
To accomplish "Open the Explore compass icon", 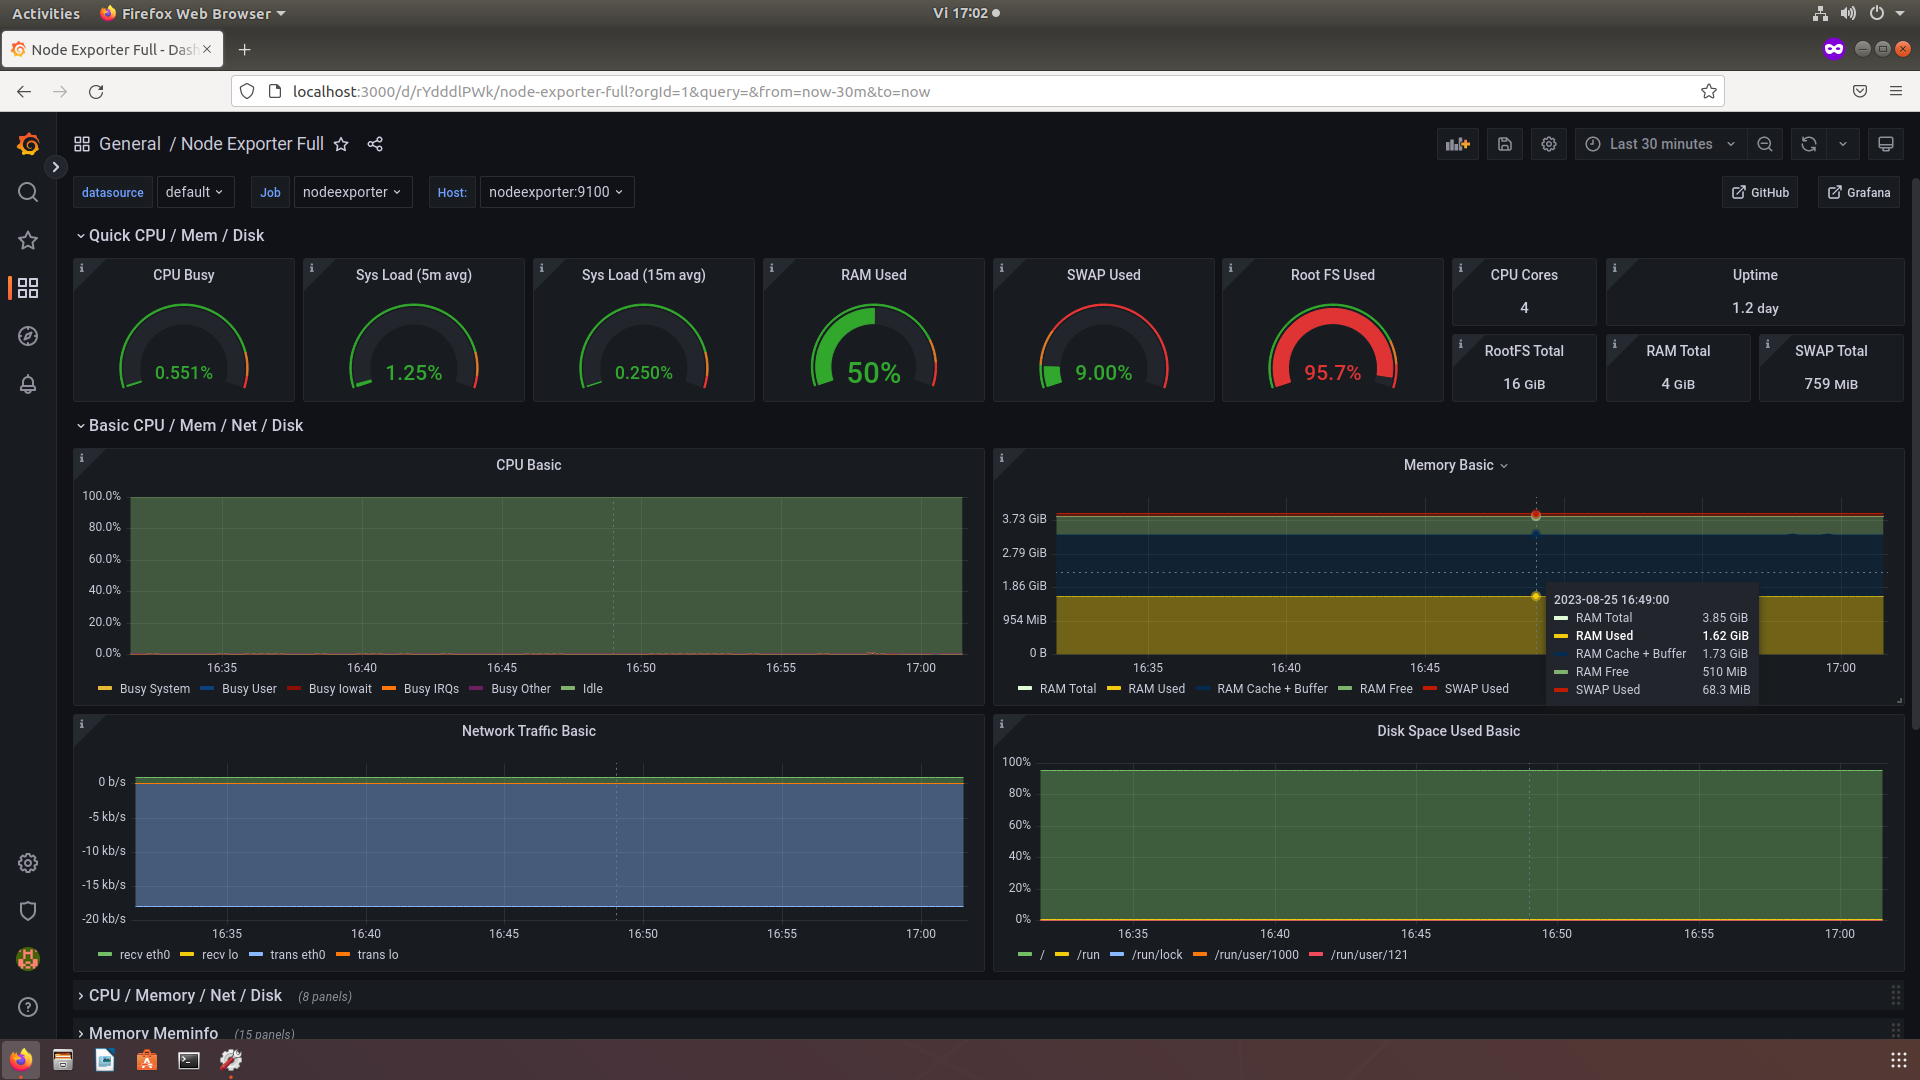I will tap(27, 336).
